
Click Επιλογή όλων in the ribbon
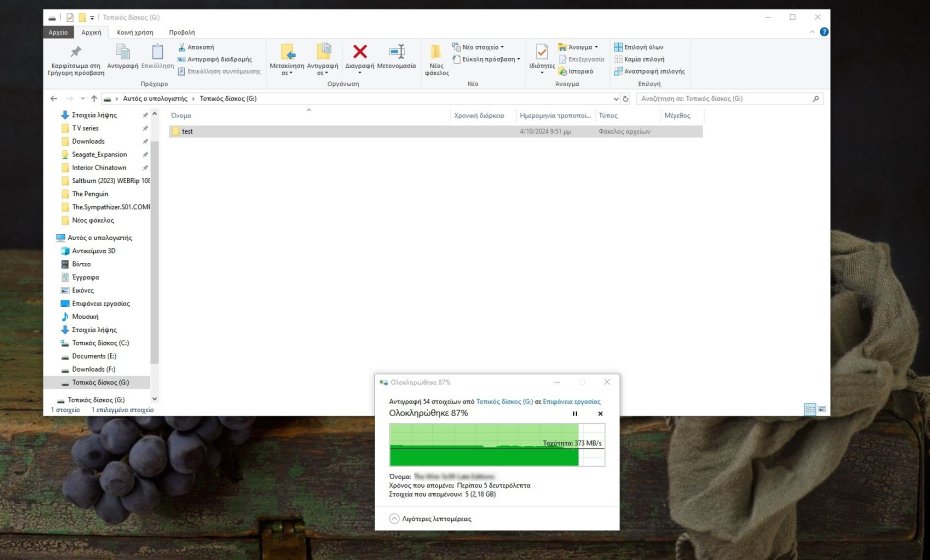coord(639,47)
